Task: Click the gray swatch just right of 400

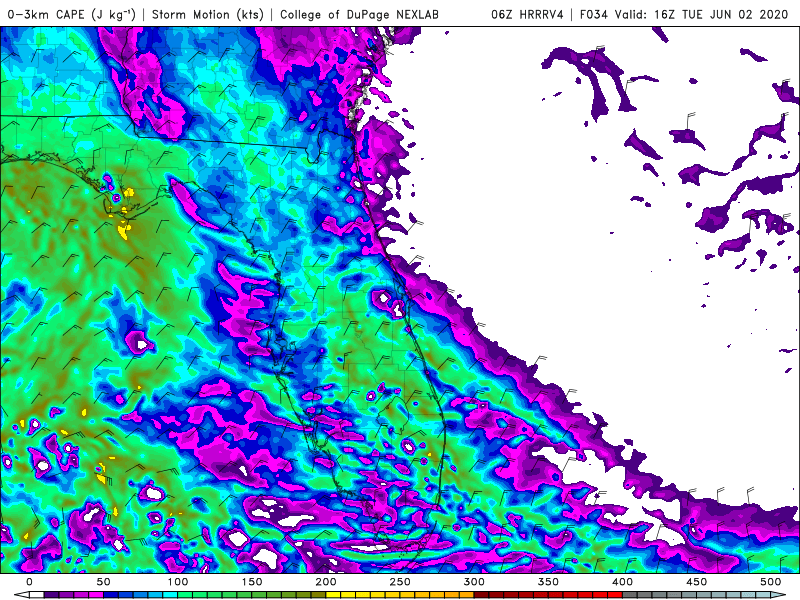Action: tap(630, 595)
